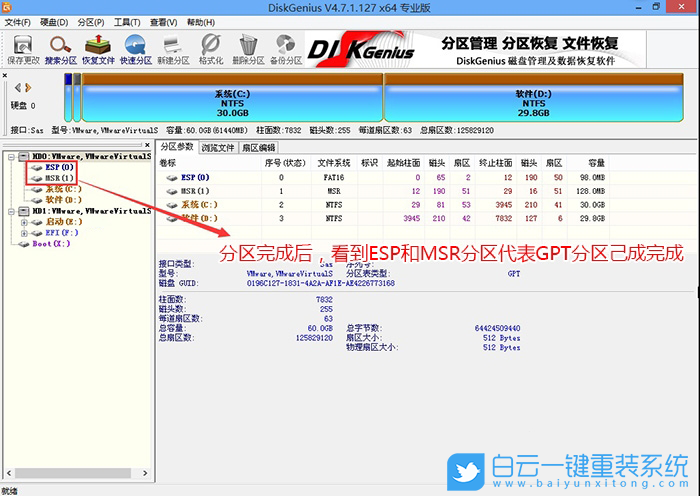Launch the 恢复文件 recover files tool

98,50
